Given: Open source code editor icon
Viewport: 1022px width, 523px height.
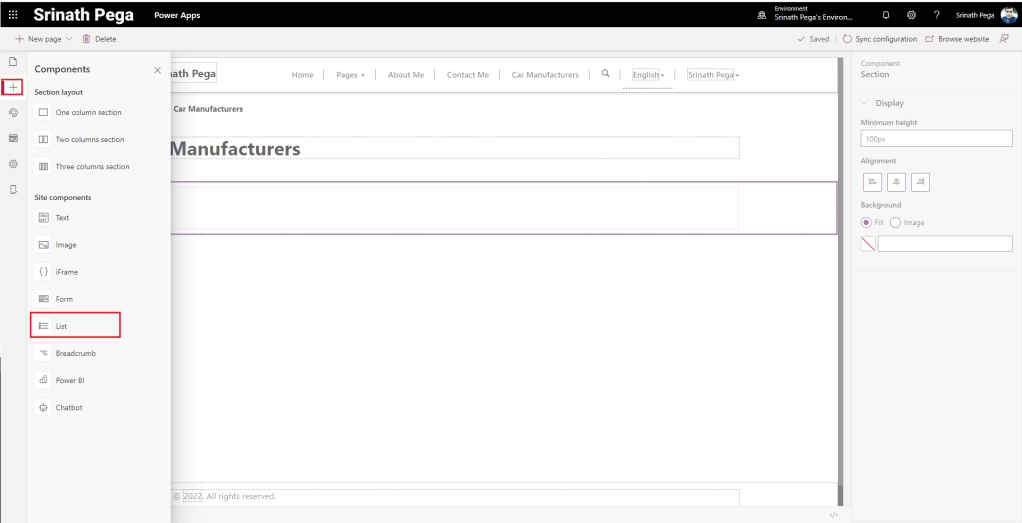Looking at the screenshot, I should click(x=833, y=515).
